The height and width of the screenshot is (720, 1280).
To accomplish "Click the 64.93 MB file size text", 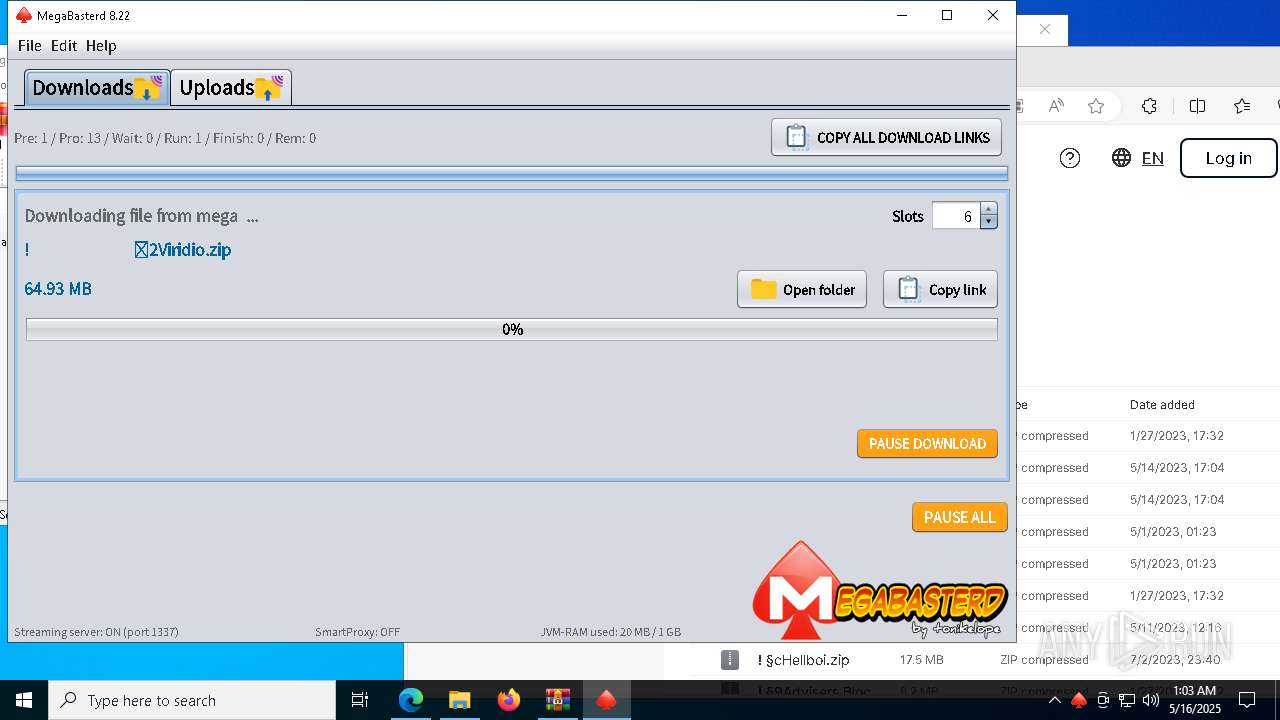I will tap(58, 289).
